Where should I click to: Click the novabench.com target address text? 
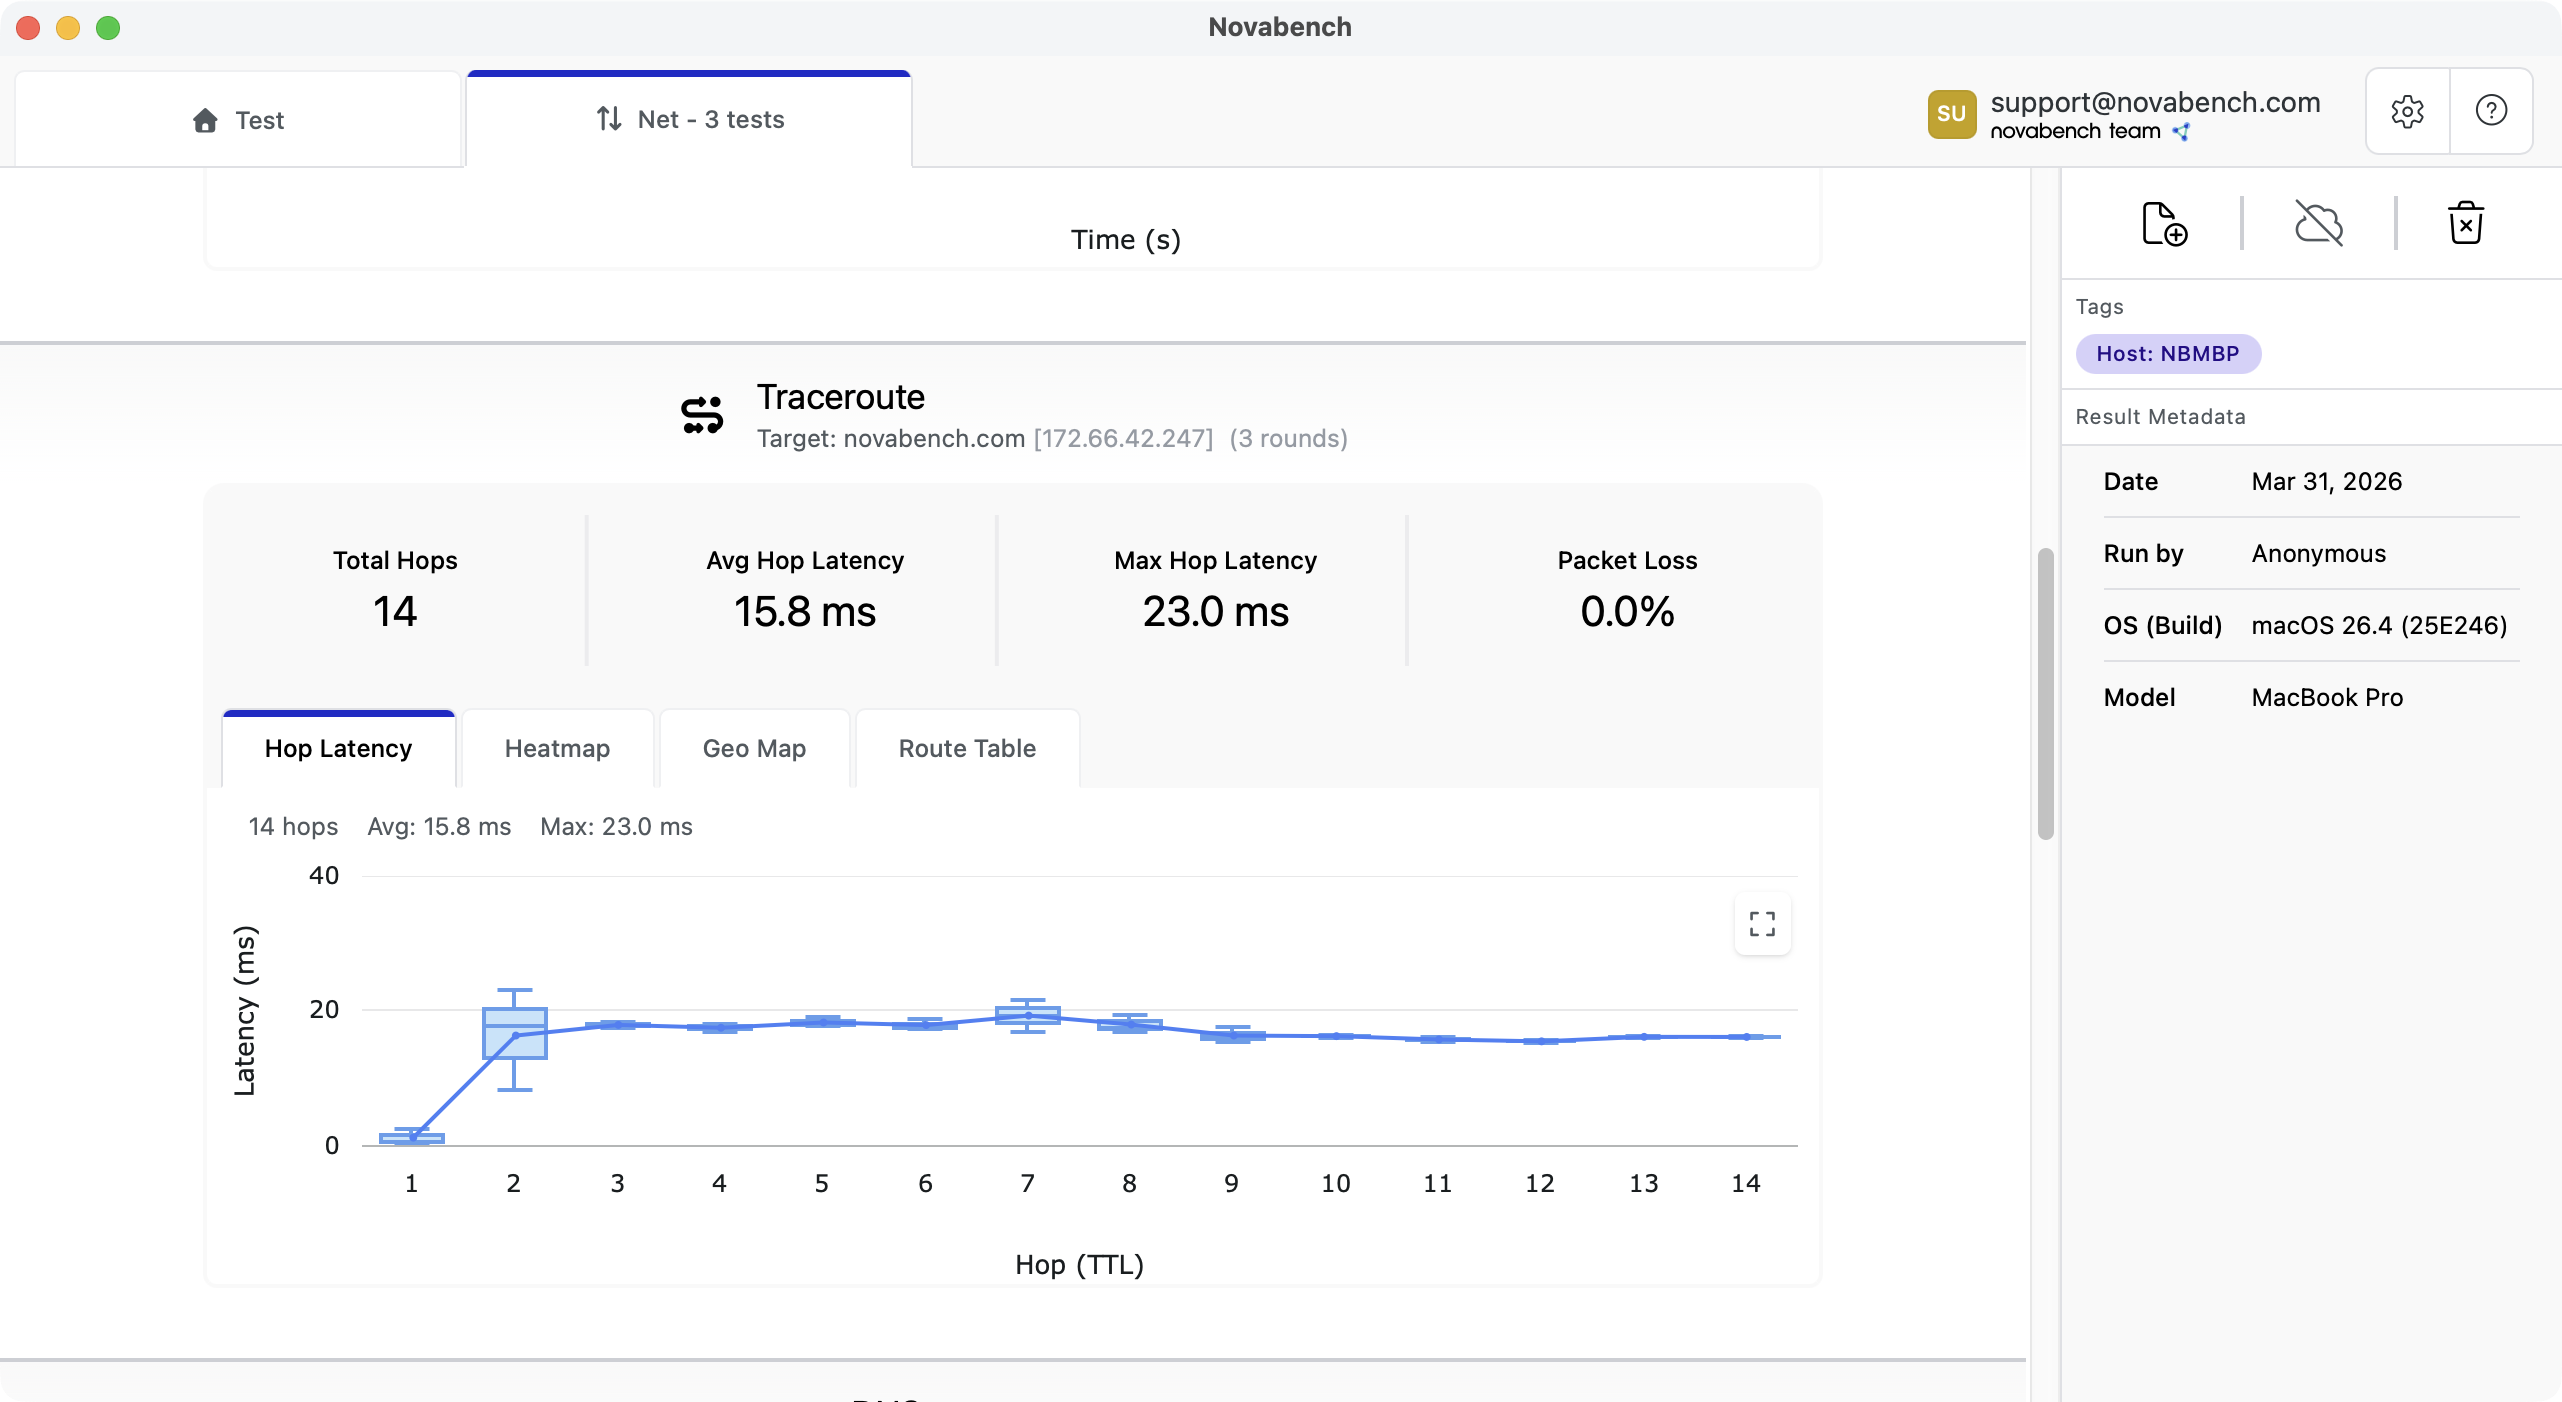(x=933, y=438)
